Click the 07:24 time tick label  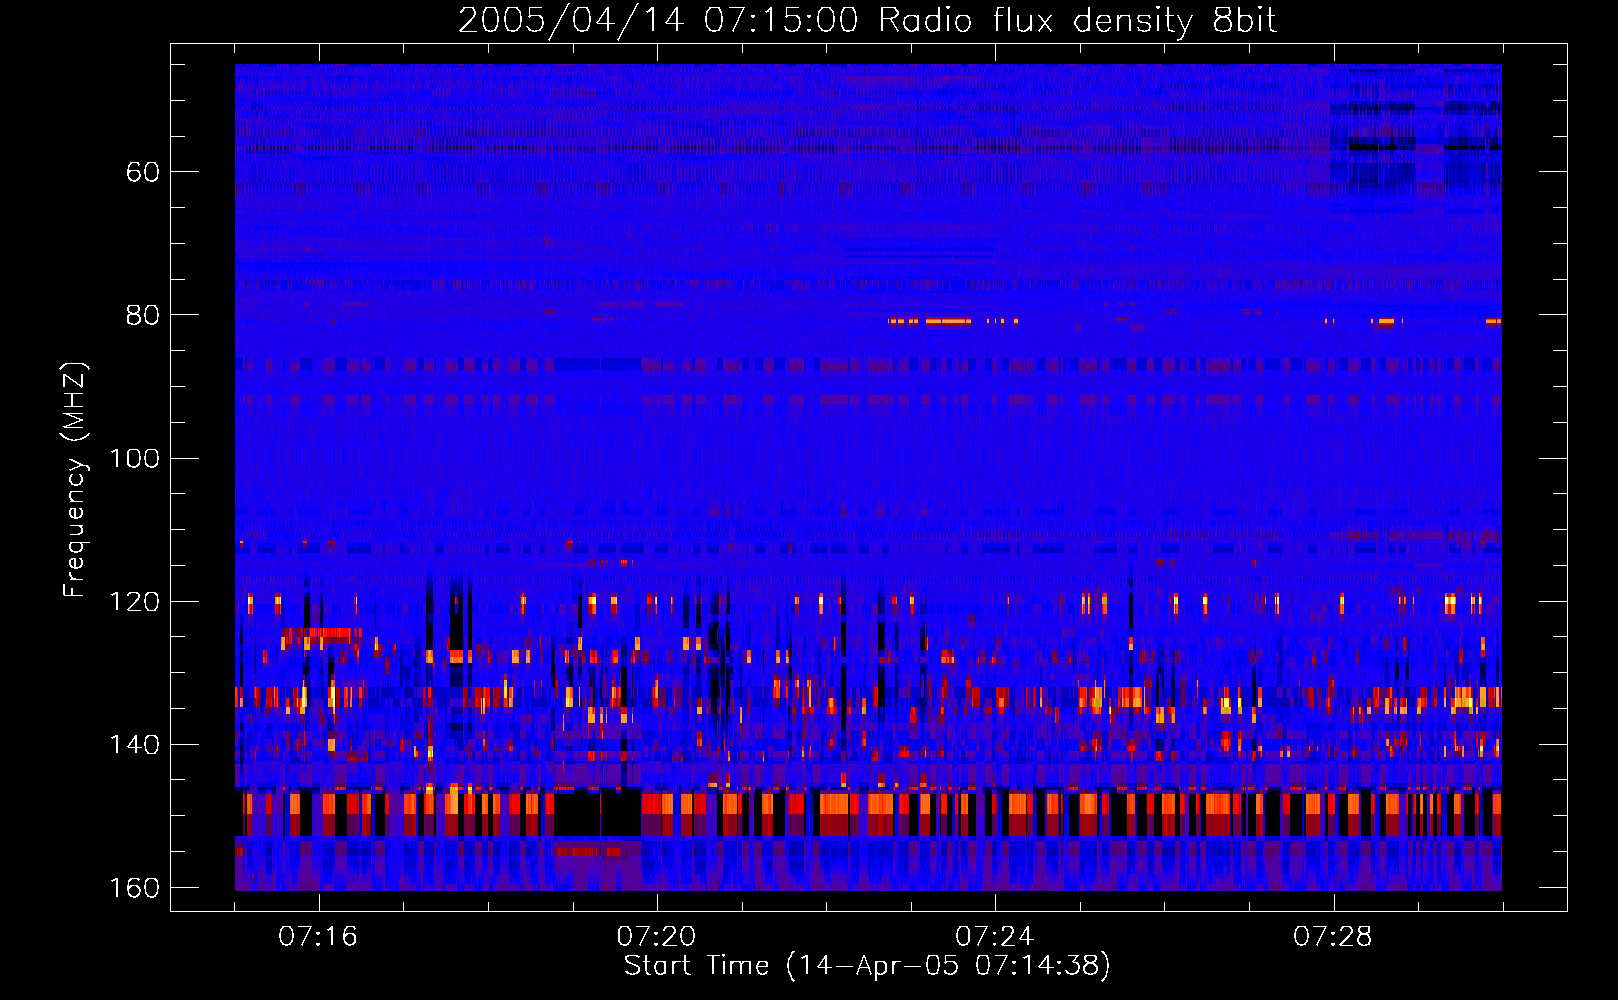995,937
